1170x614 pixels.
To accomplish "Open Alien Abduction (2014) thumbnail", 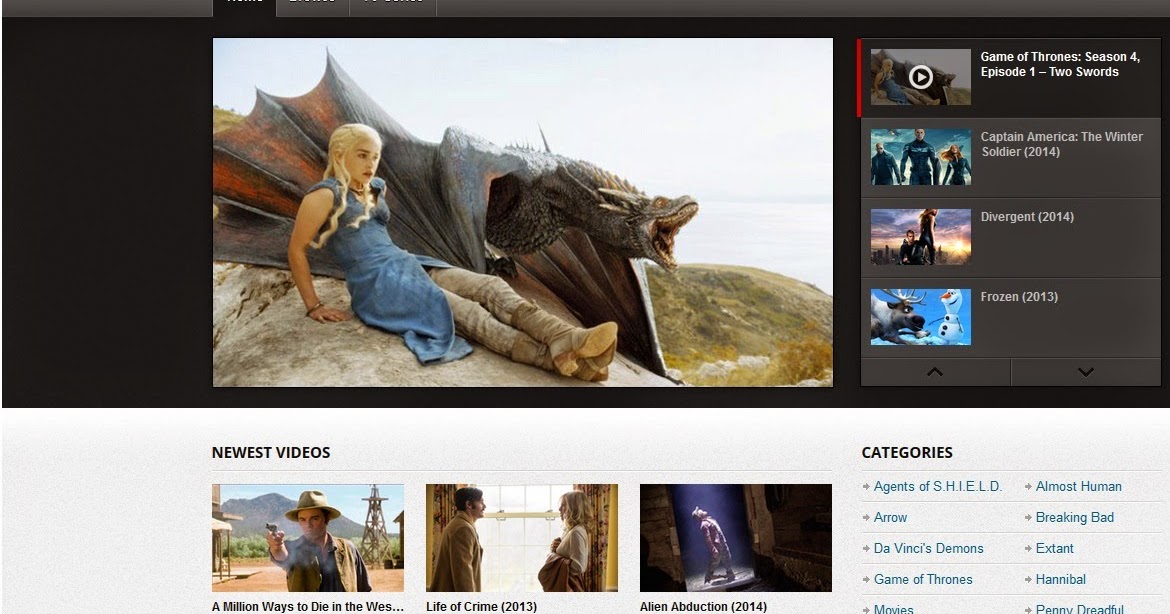I will (736, 538).
